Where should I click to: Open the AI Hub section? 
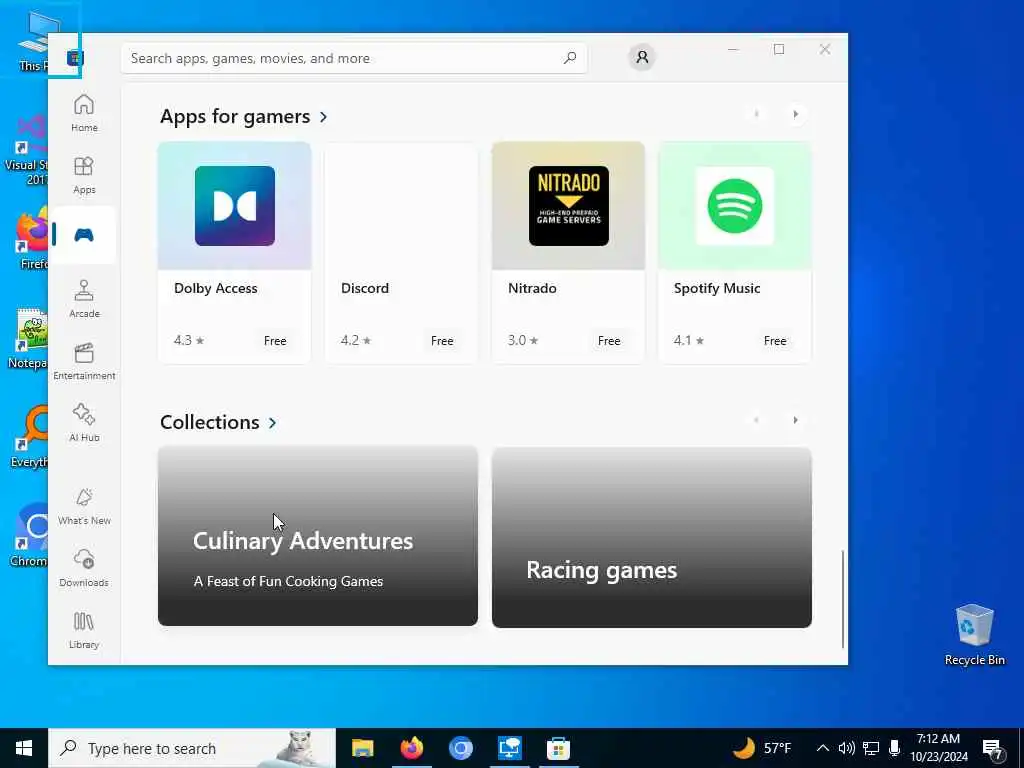[x=84, y=423]
